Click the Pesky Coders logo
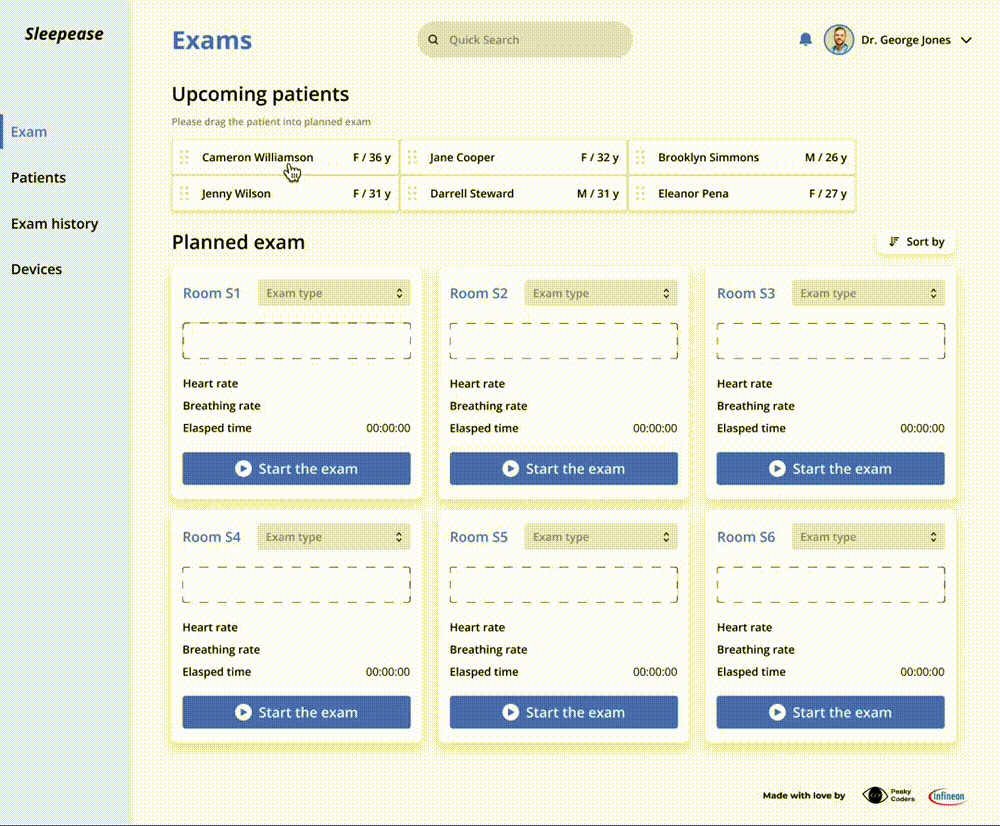1000x826 pixels. [888, 795]
